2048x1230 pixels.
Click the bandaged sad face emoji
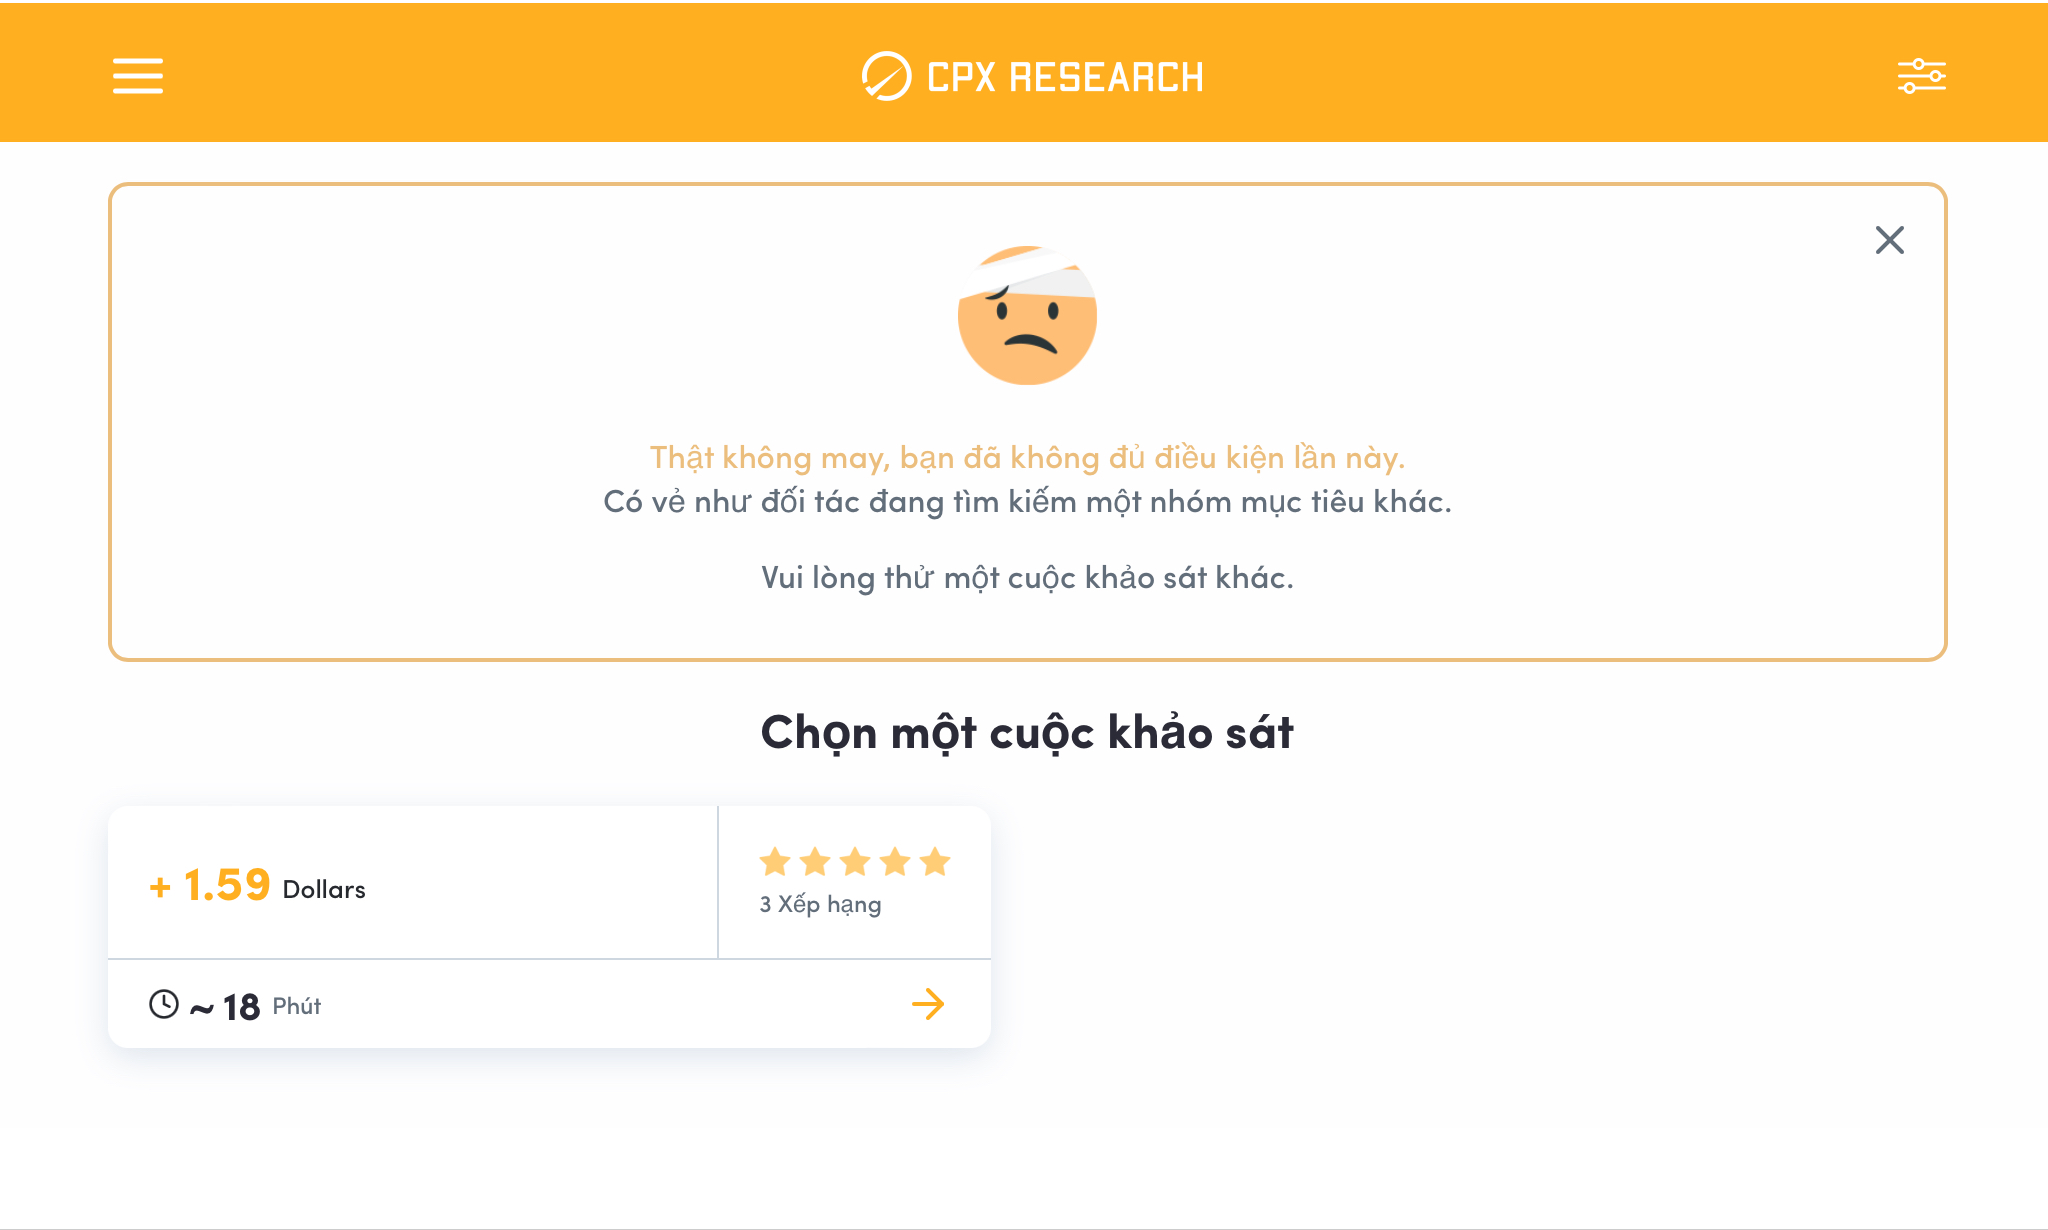pos(1027,315)
